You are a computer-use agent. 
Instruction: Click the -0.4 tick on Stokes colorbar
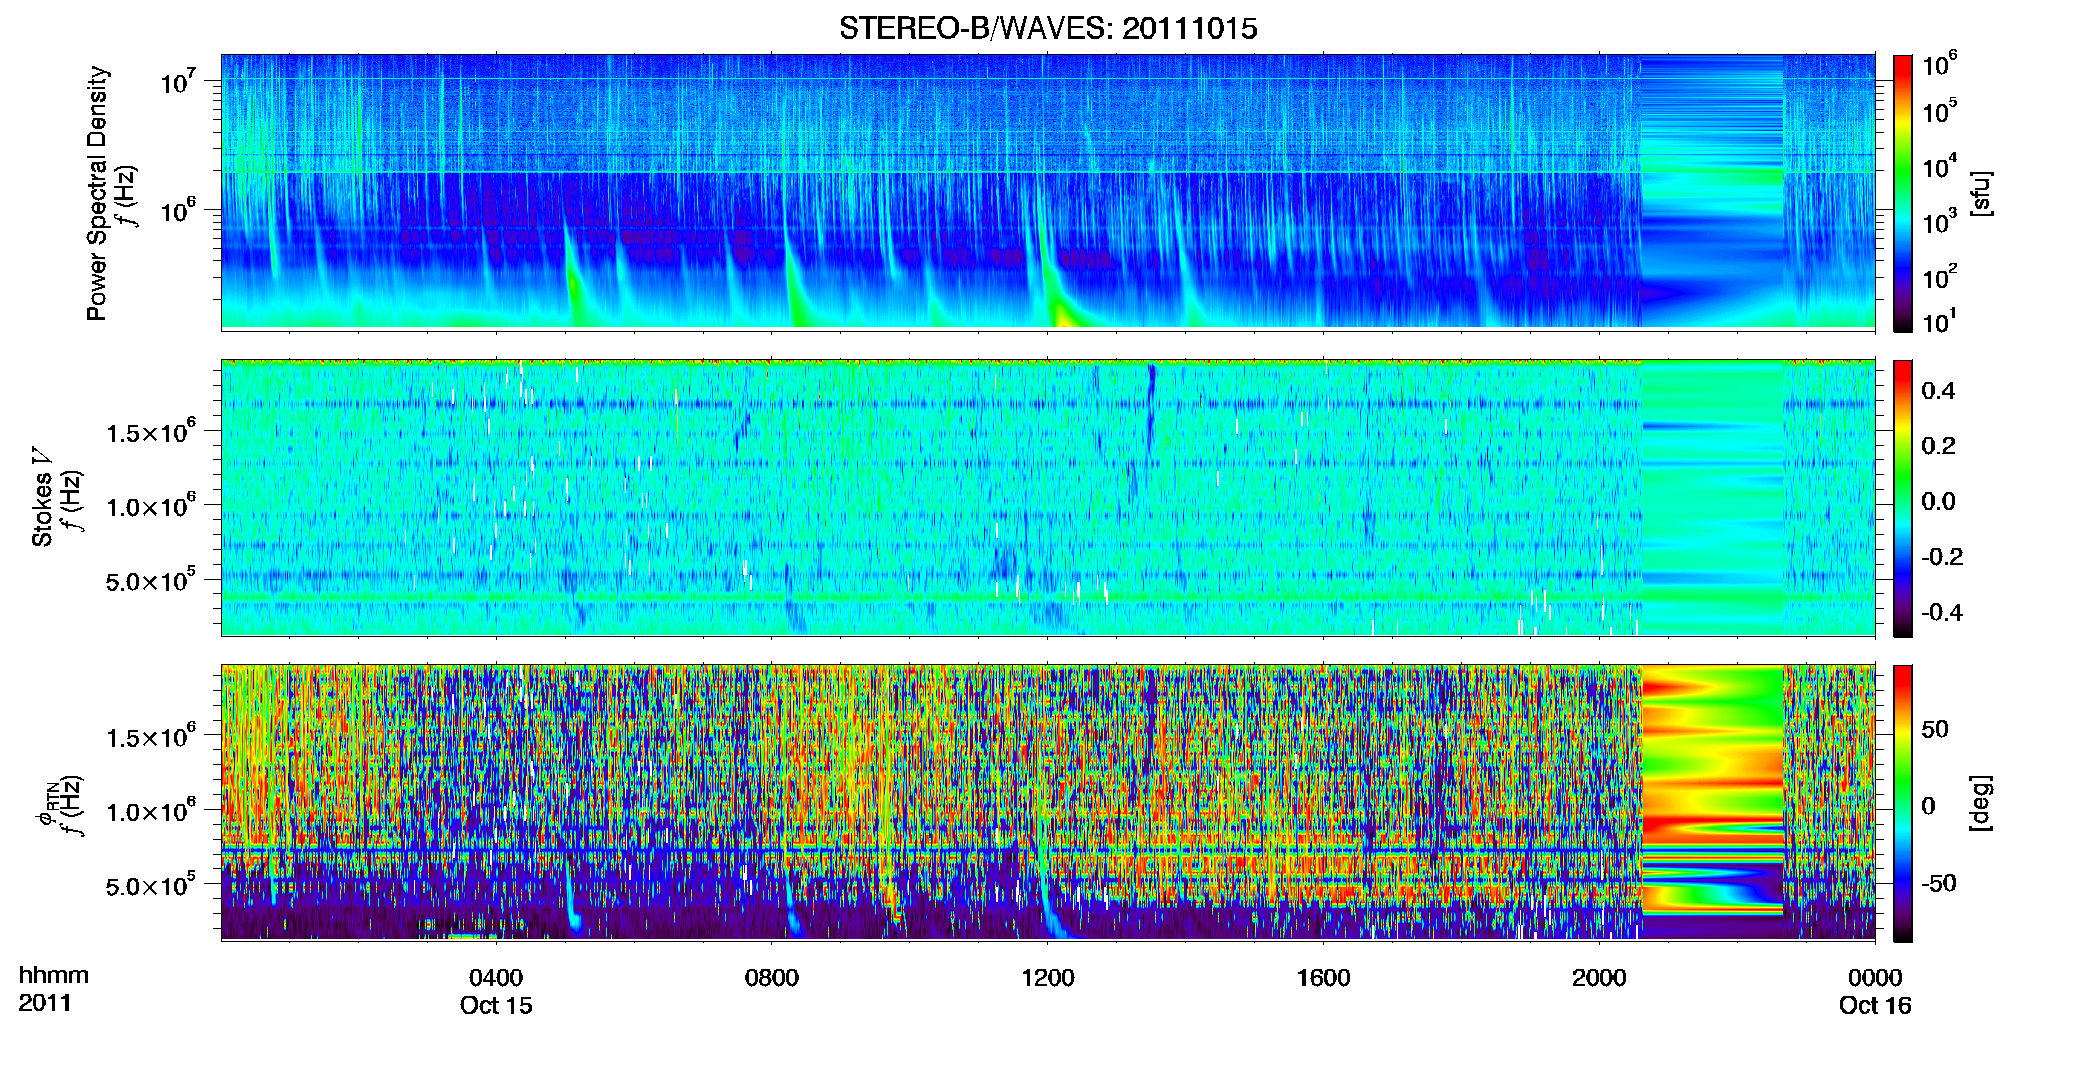tap(1942, 612)
